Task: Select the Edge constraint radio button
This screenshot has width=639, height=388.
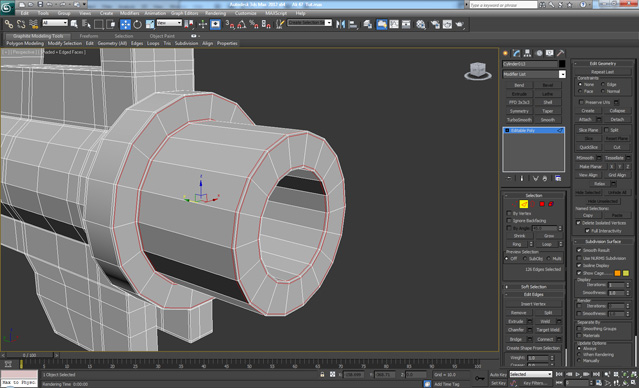Action: click(603, 84)
